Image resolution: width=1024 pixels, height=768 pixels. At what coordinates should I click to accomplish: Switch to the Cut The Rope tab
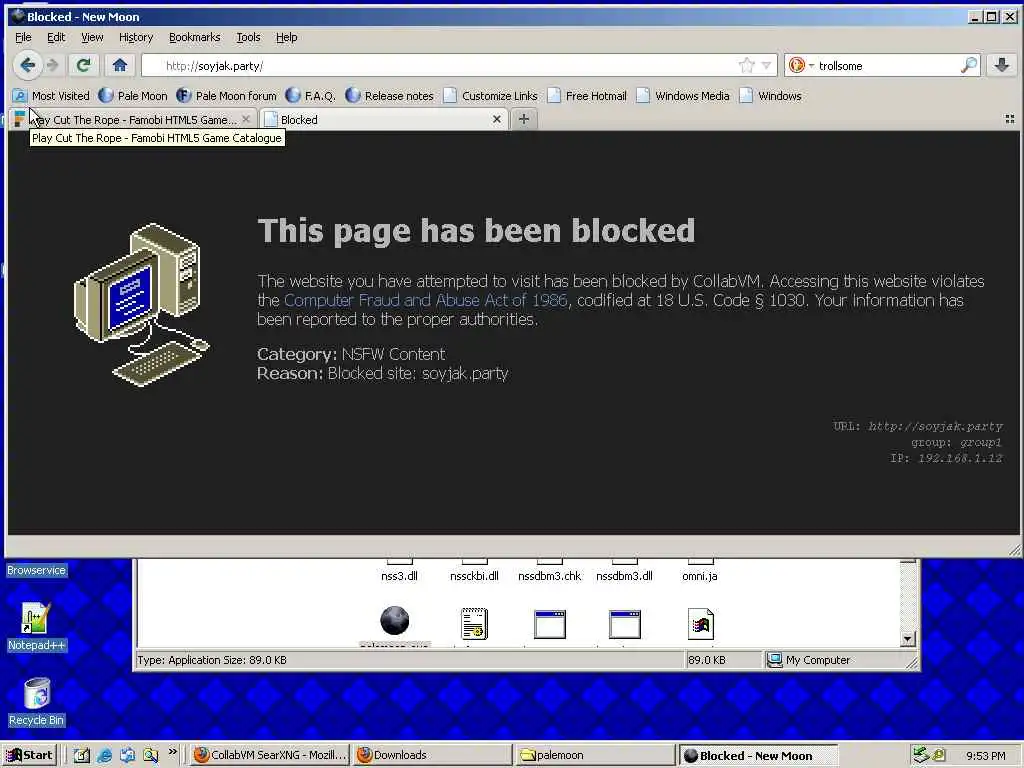pos(131,120)
